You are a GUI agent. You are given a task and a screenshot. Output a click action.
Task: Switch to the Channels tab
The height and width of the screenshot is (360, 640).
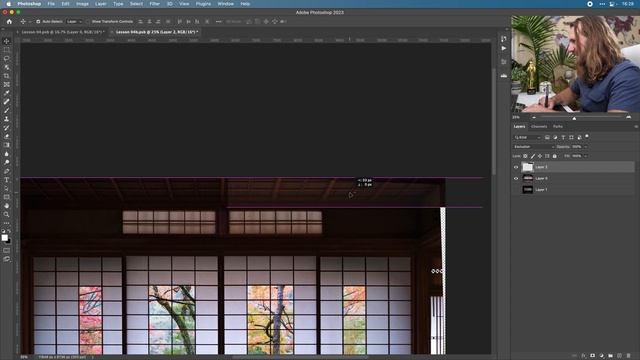click(539, 127)
